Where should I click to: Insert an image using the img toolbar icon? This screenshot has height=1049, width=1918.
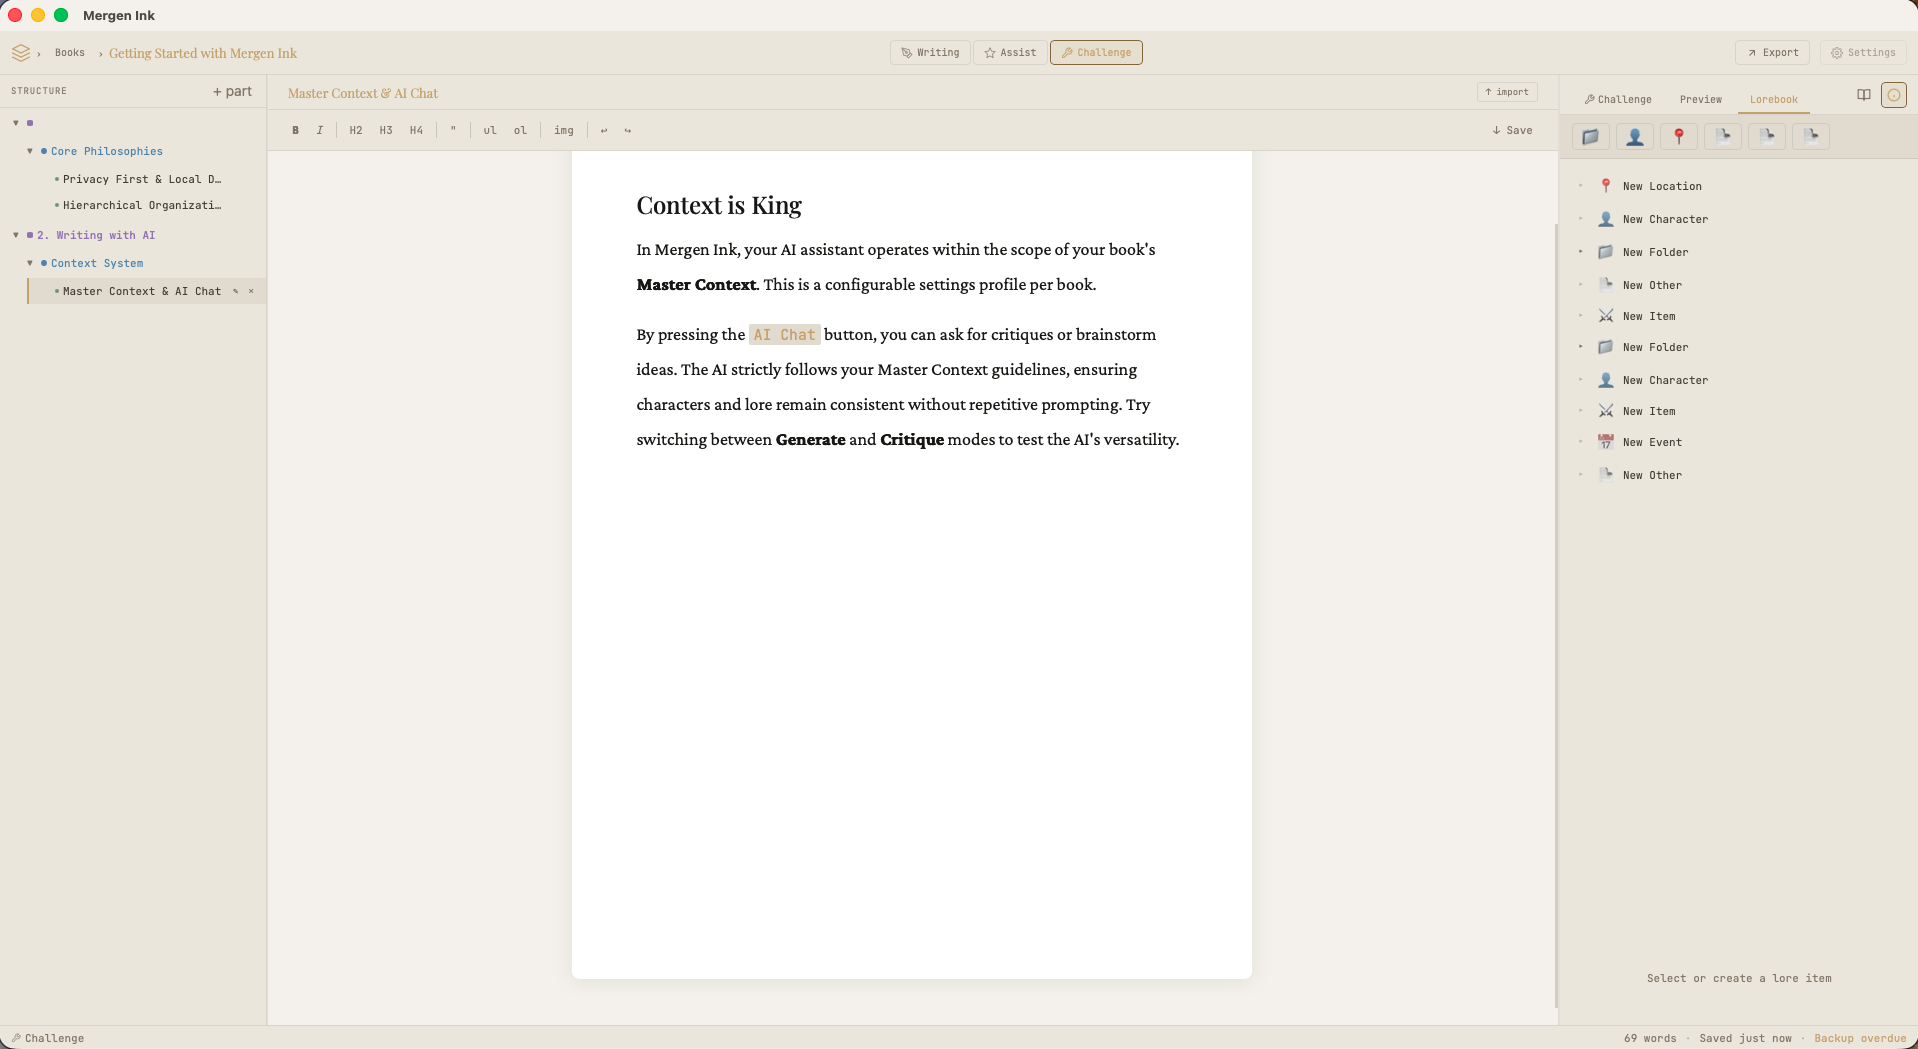point(564,130)
